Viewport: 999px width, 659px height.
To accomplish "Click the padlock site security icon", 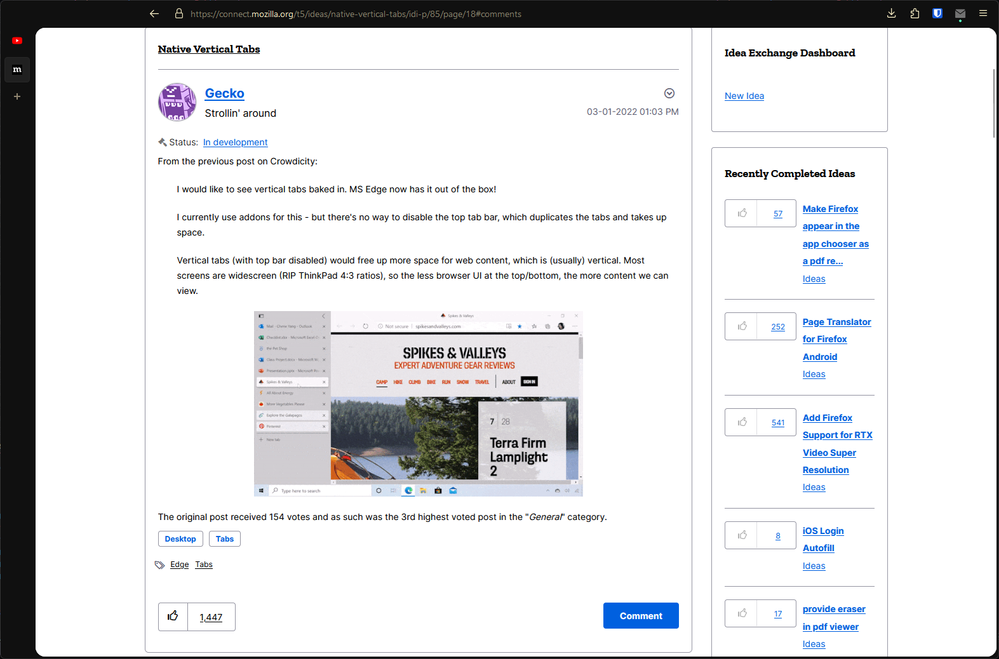I will 179,13.
